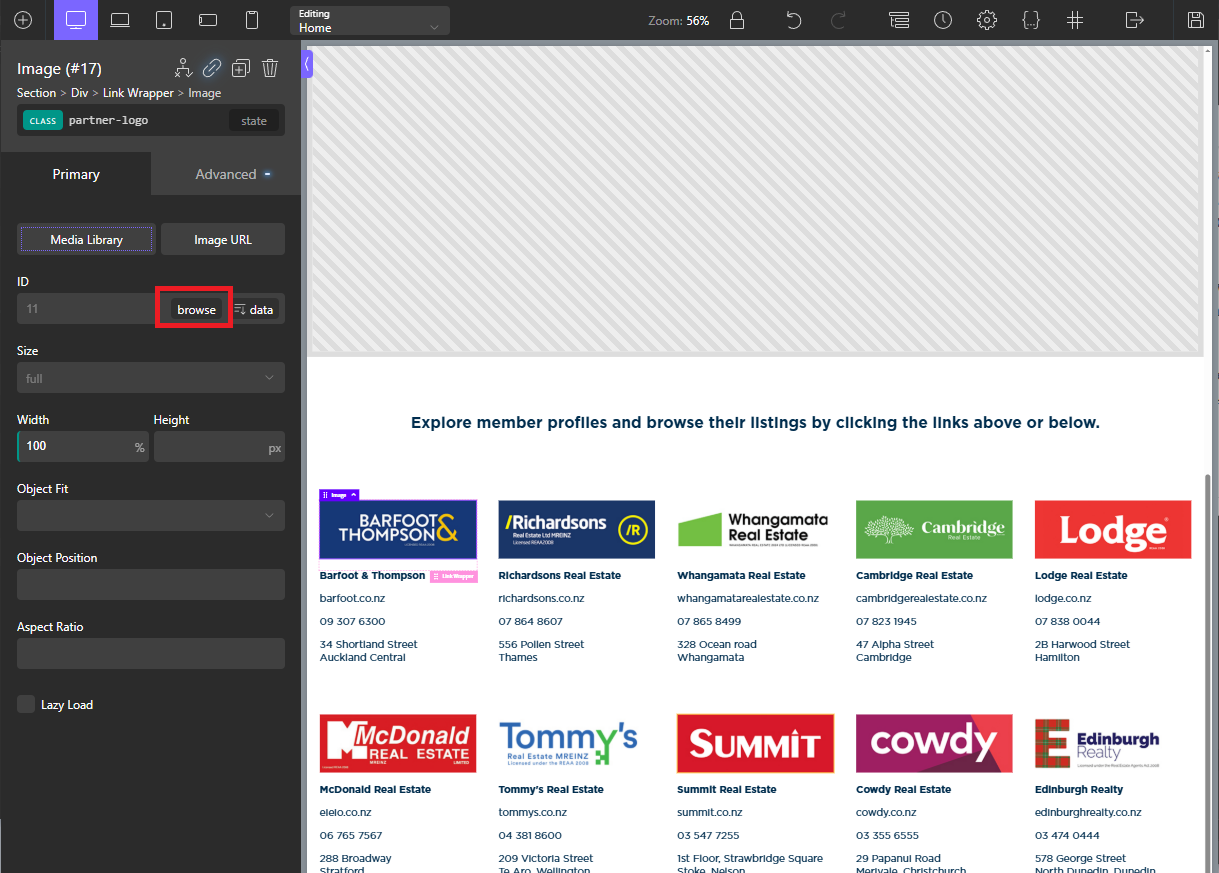Viewport: 1219px width, 873px height.
Task: Switch to phone landscape viewport icon
Action: pyautogui.click(x=208, y=20)
